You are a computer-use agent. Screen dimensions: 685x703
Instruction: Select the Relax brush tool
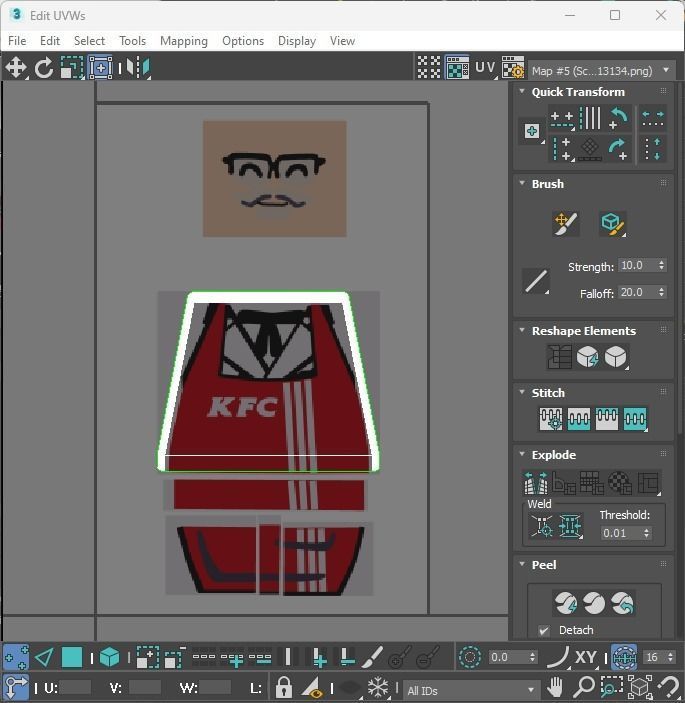[x=613, y=223]
